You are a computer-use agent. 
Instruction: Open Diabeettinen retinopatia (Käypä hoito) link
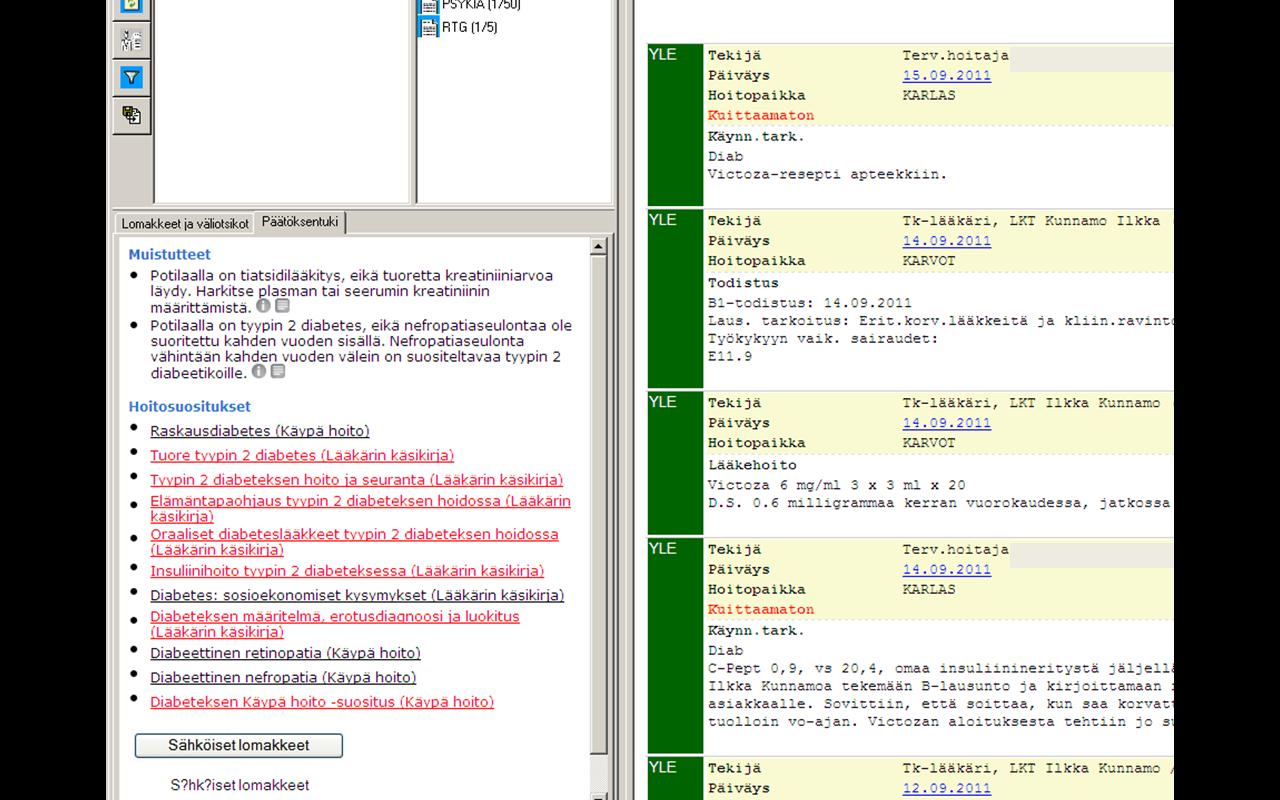coord(285,653)
